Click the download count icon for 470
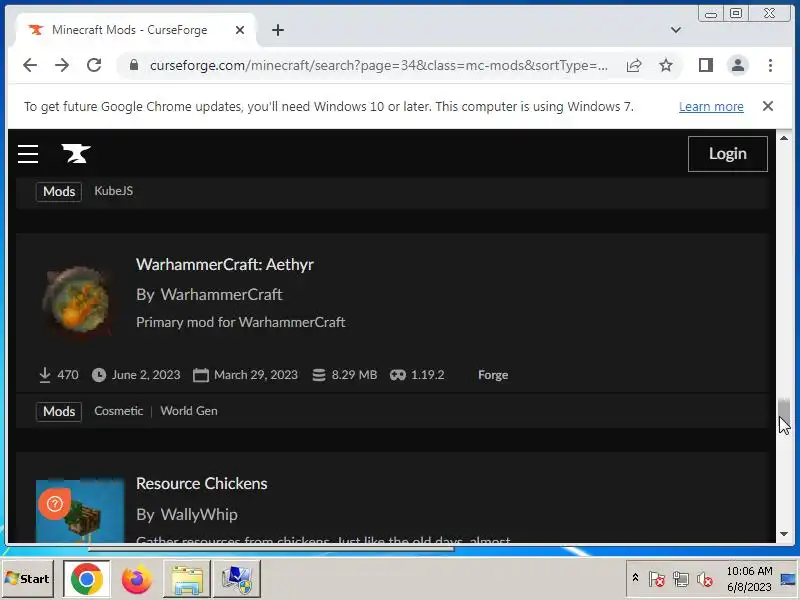The image size is (800, 600). (x=45, y=375)
